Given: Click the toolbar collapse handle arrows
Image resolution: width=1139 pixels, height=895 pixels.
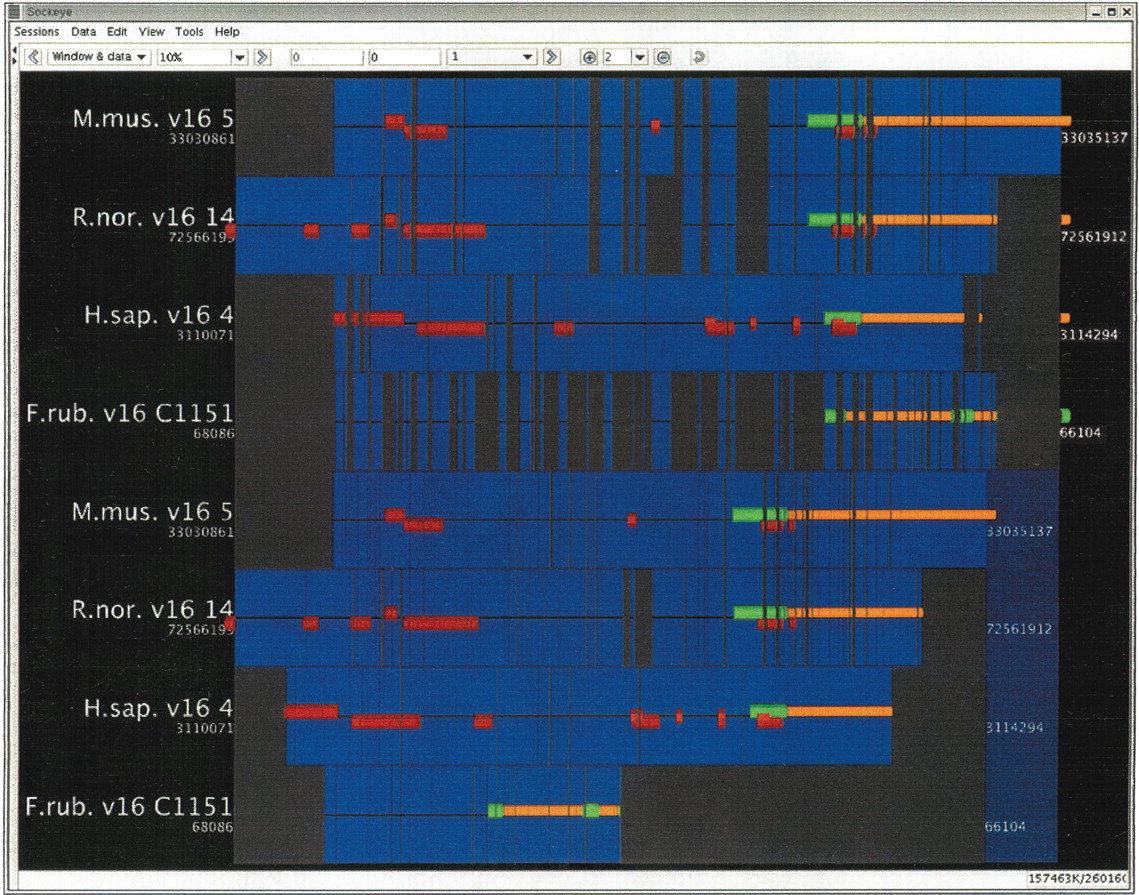Looking at the screenshot, I should pos(15,55).
